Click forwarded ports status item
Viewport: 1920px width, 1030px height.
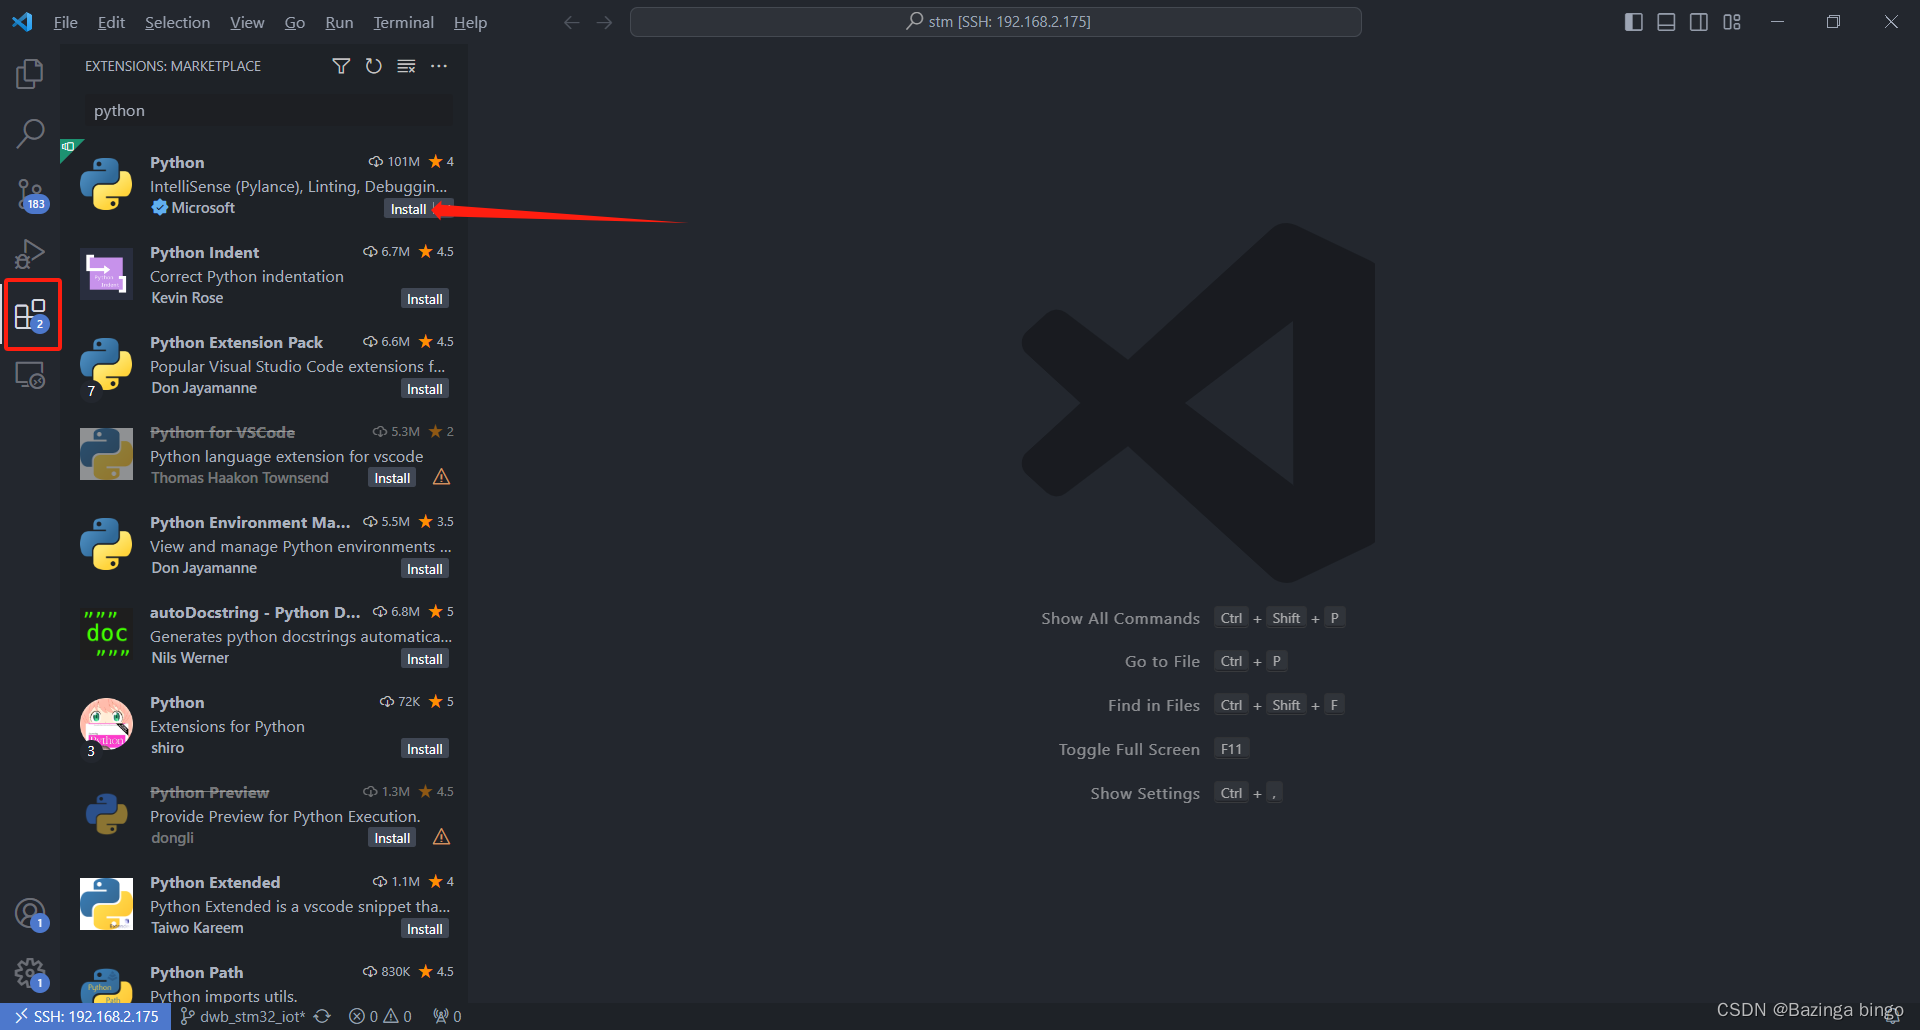point(447,1016)
